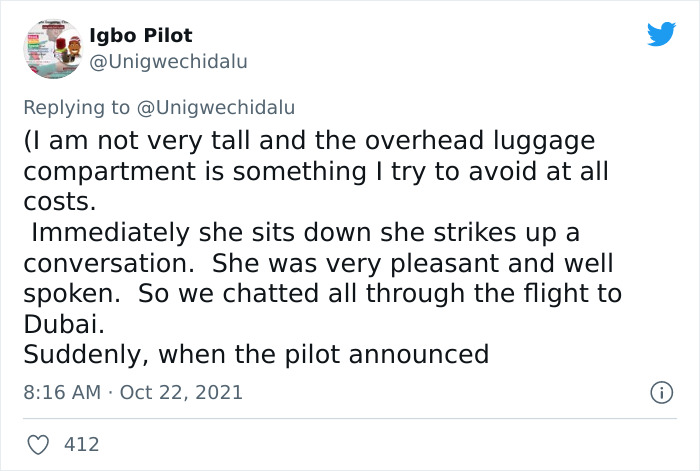700x471 pixels.
Task: Click the Twitter bird logo
Action: click(x=661, y=34)
